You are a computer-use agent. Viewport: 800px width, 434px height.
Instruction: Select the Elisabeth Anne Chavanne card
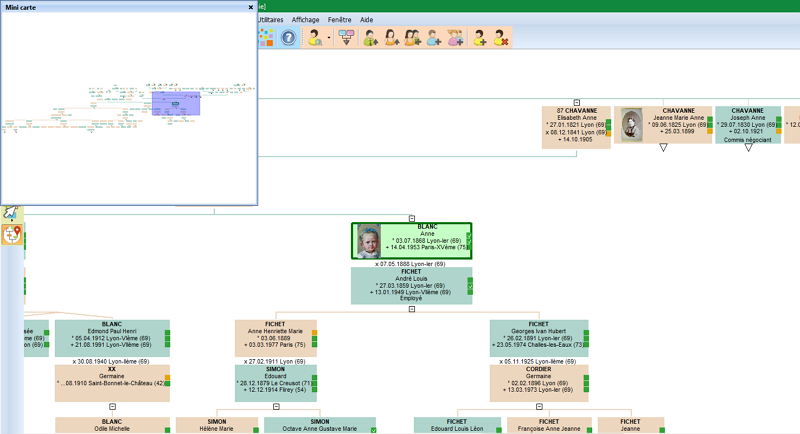coord(576,127)
